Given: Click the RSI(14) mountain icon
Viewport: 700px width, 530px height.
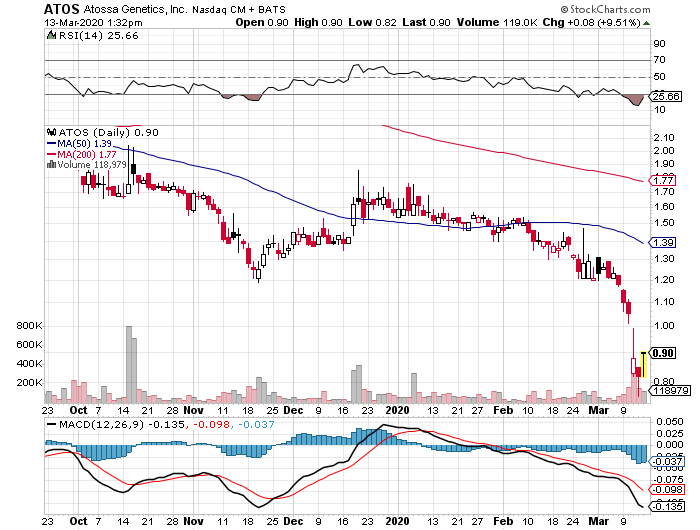Looking at the screenshot, I should 52,35.
